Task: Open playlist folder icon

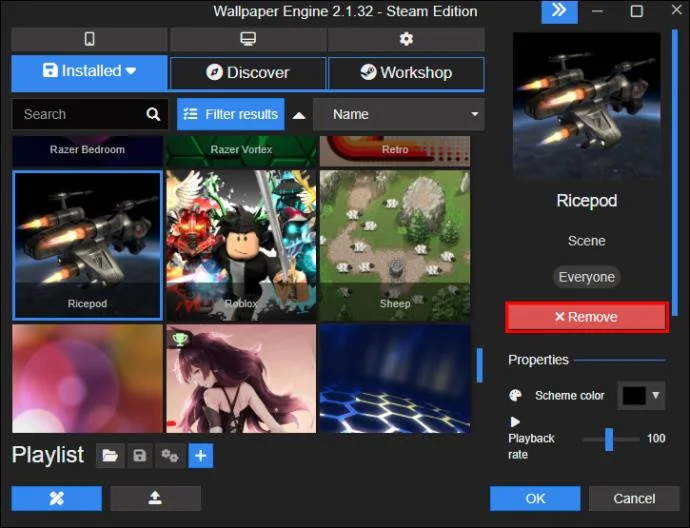Action: pyautogui.click(x=110, y=455)
